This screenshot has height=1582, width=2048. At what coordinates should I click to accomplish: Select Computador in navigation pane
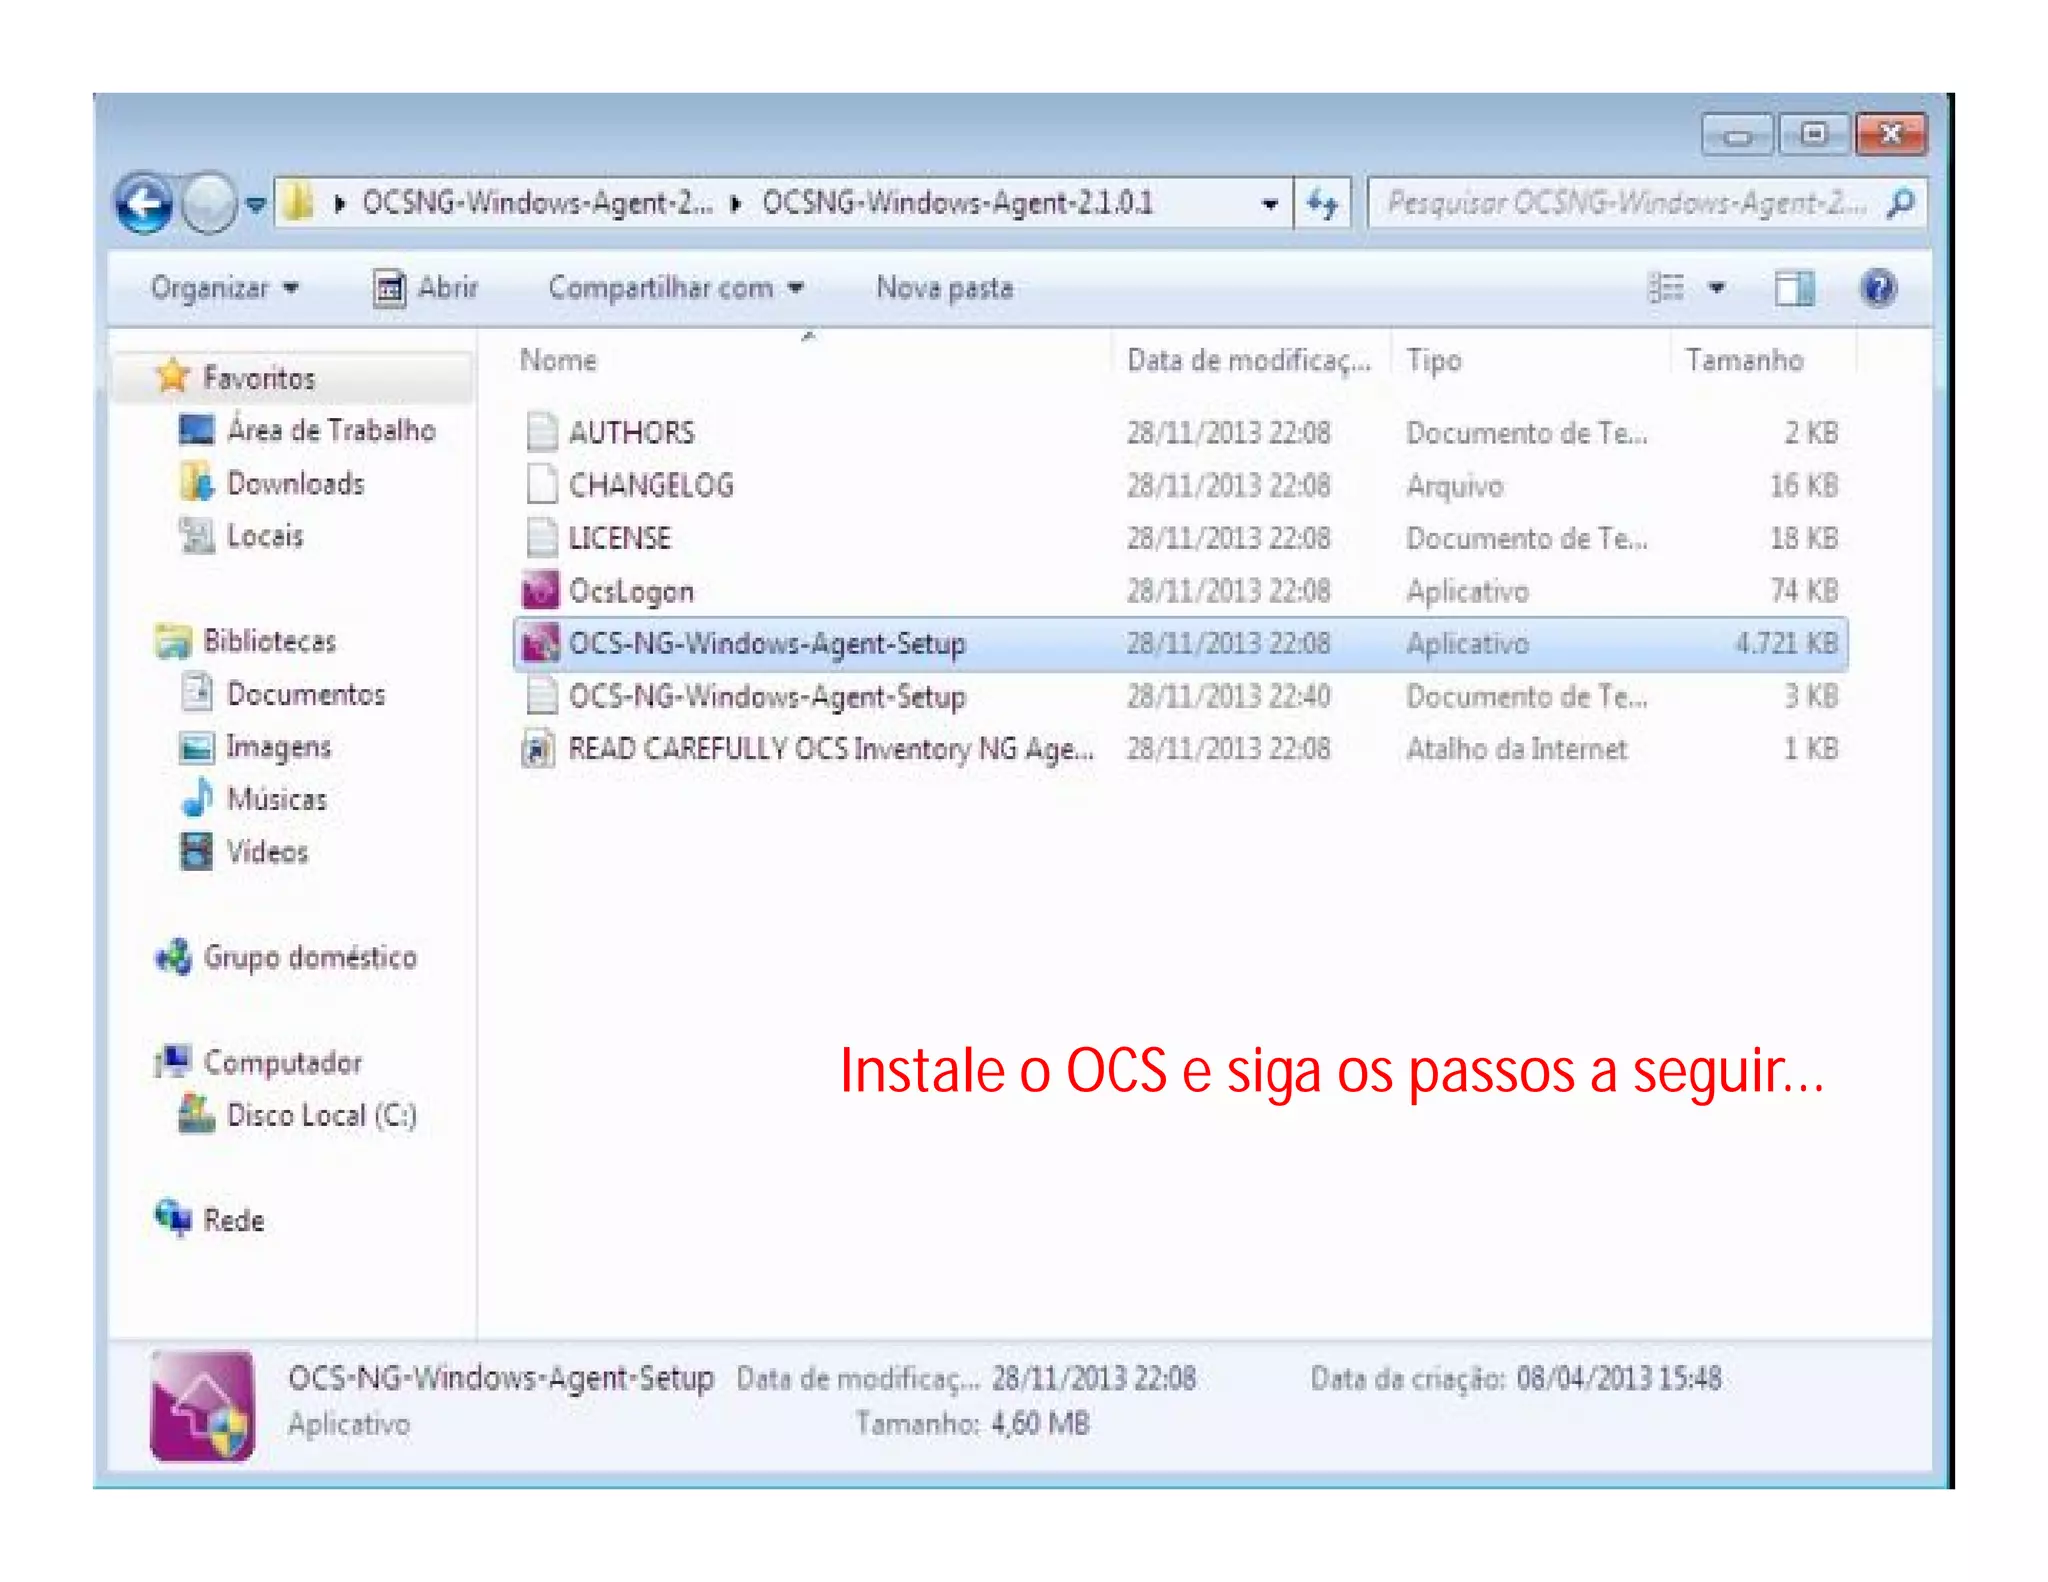283,1062
